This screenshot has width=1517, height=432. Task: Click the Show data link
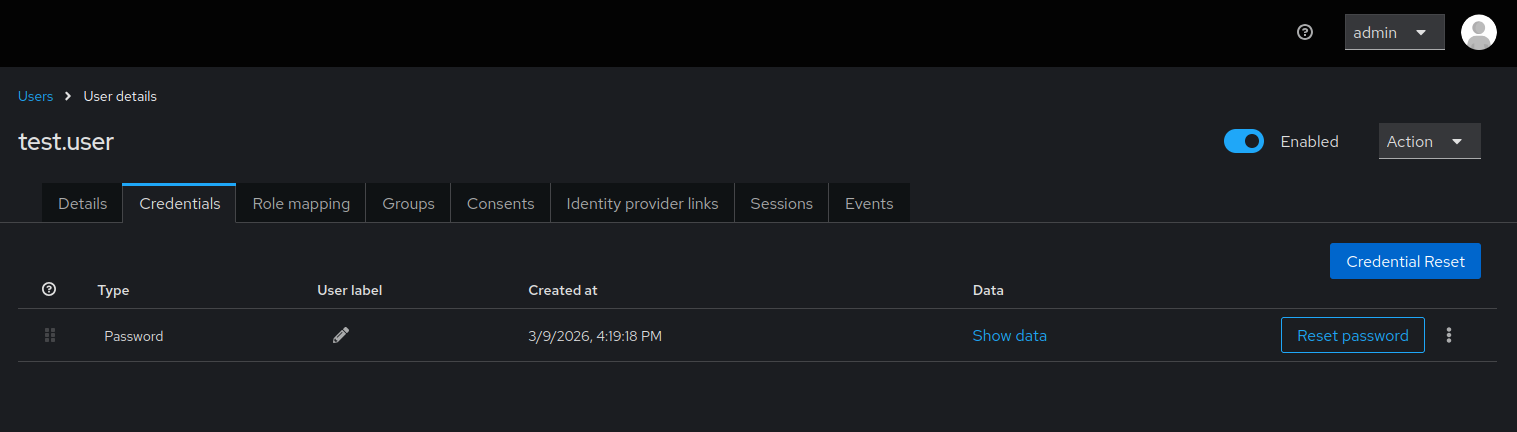point(1009,336)
